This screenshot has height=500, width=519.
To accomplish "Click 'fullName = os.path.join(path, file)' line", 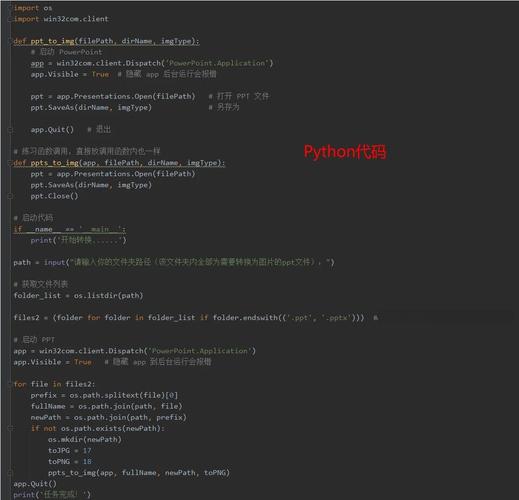I will click(107, 406).
